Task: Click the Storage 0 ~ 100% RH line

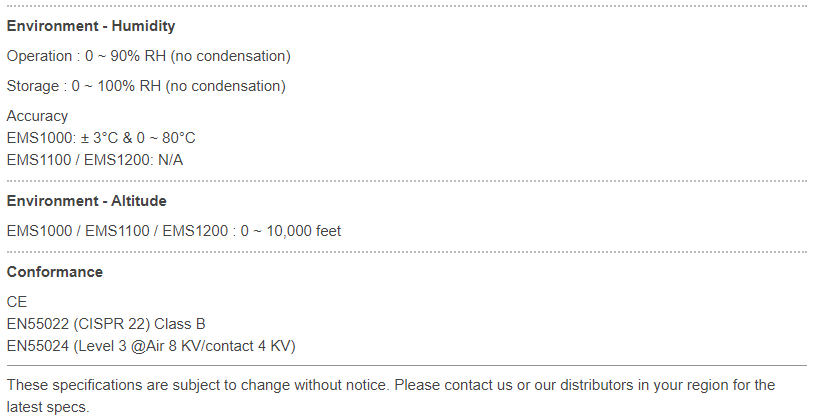Action: click(146, 86)
